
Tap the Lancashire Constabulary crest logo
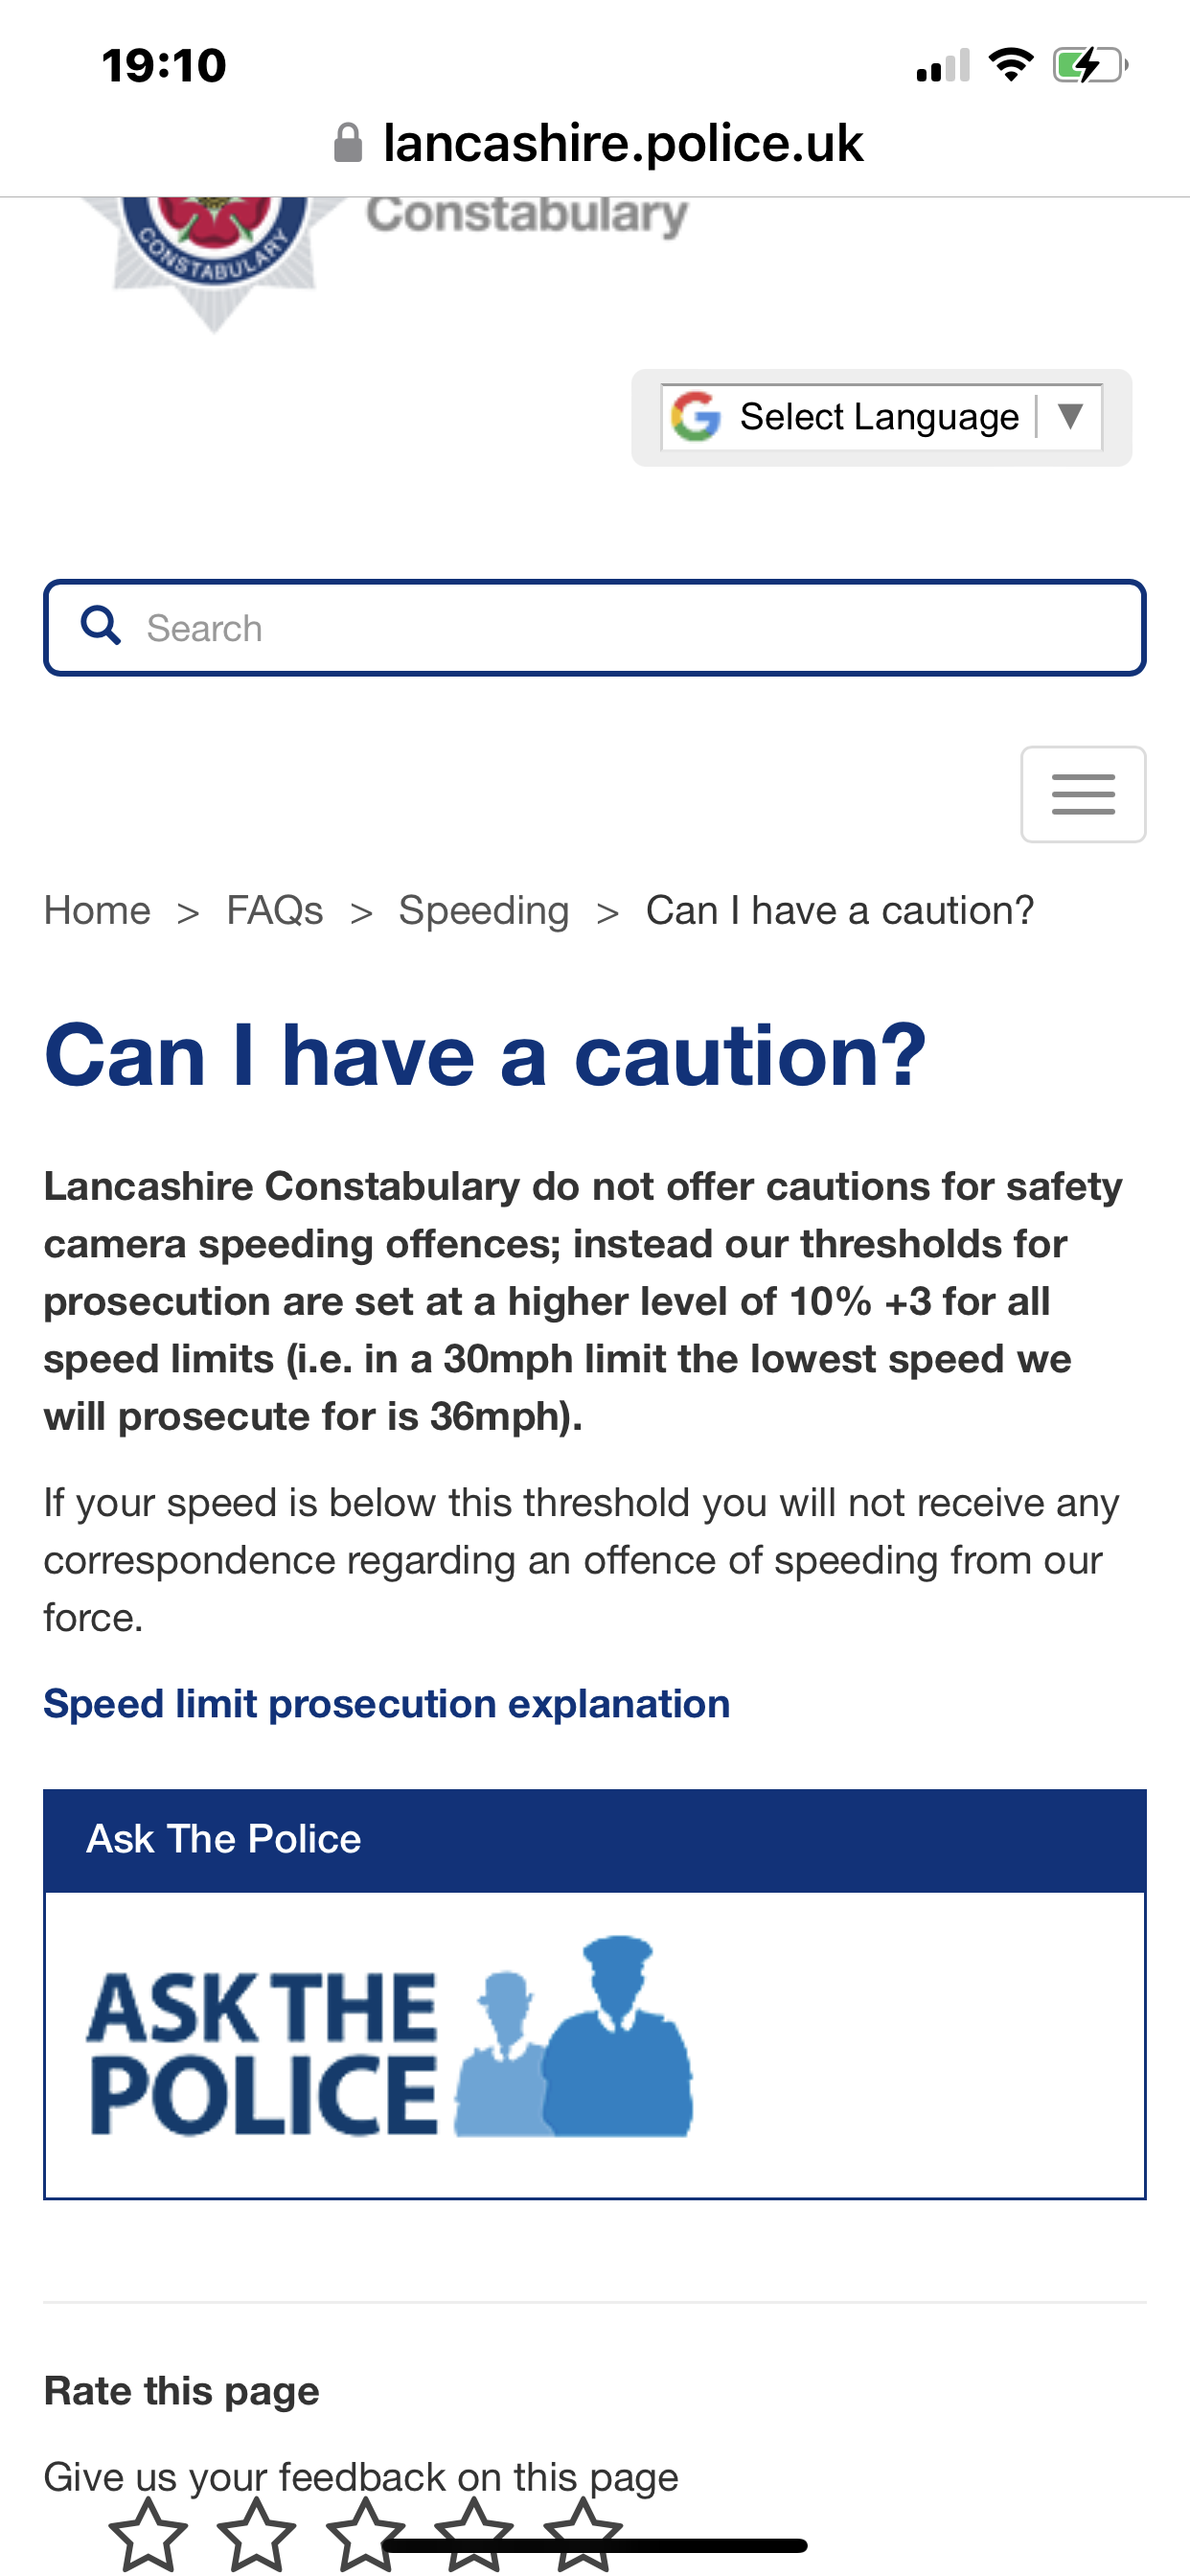[212, 255]
